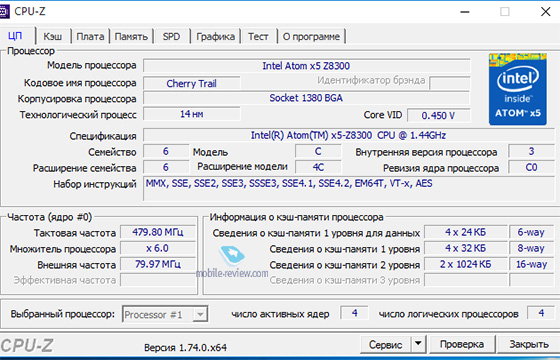560x360 pixels.
Task: Click the 8-way cache associativity value
Action: click(x=531, y=248)
